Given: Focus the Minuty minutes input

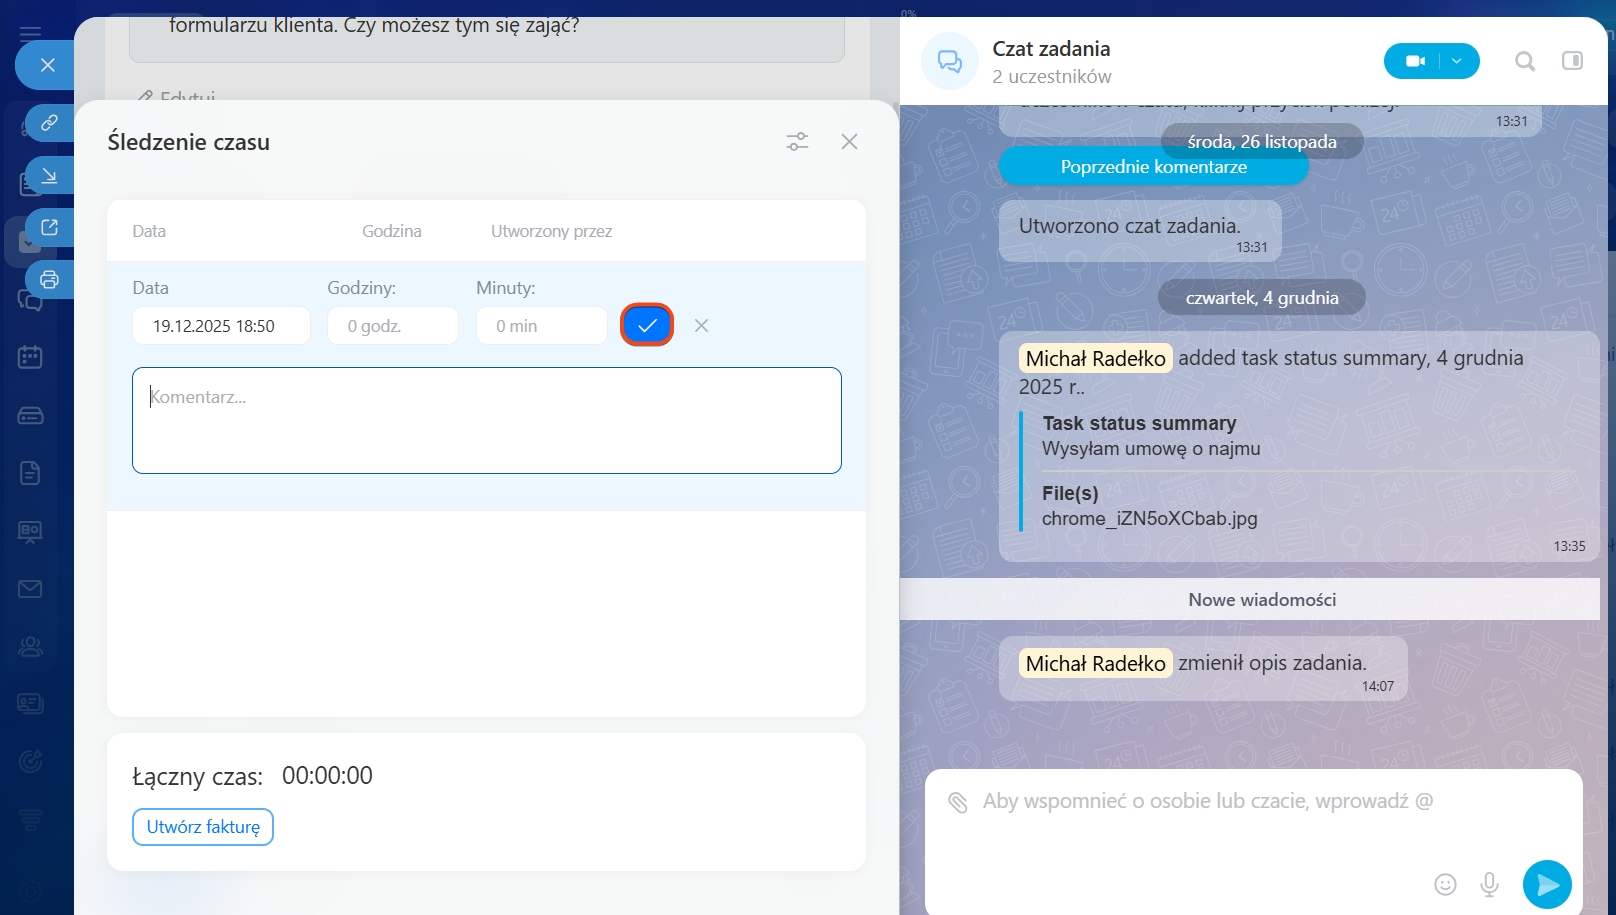Looking at the screenshot, I should (541, 326).
